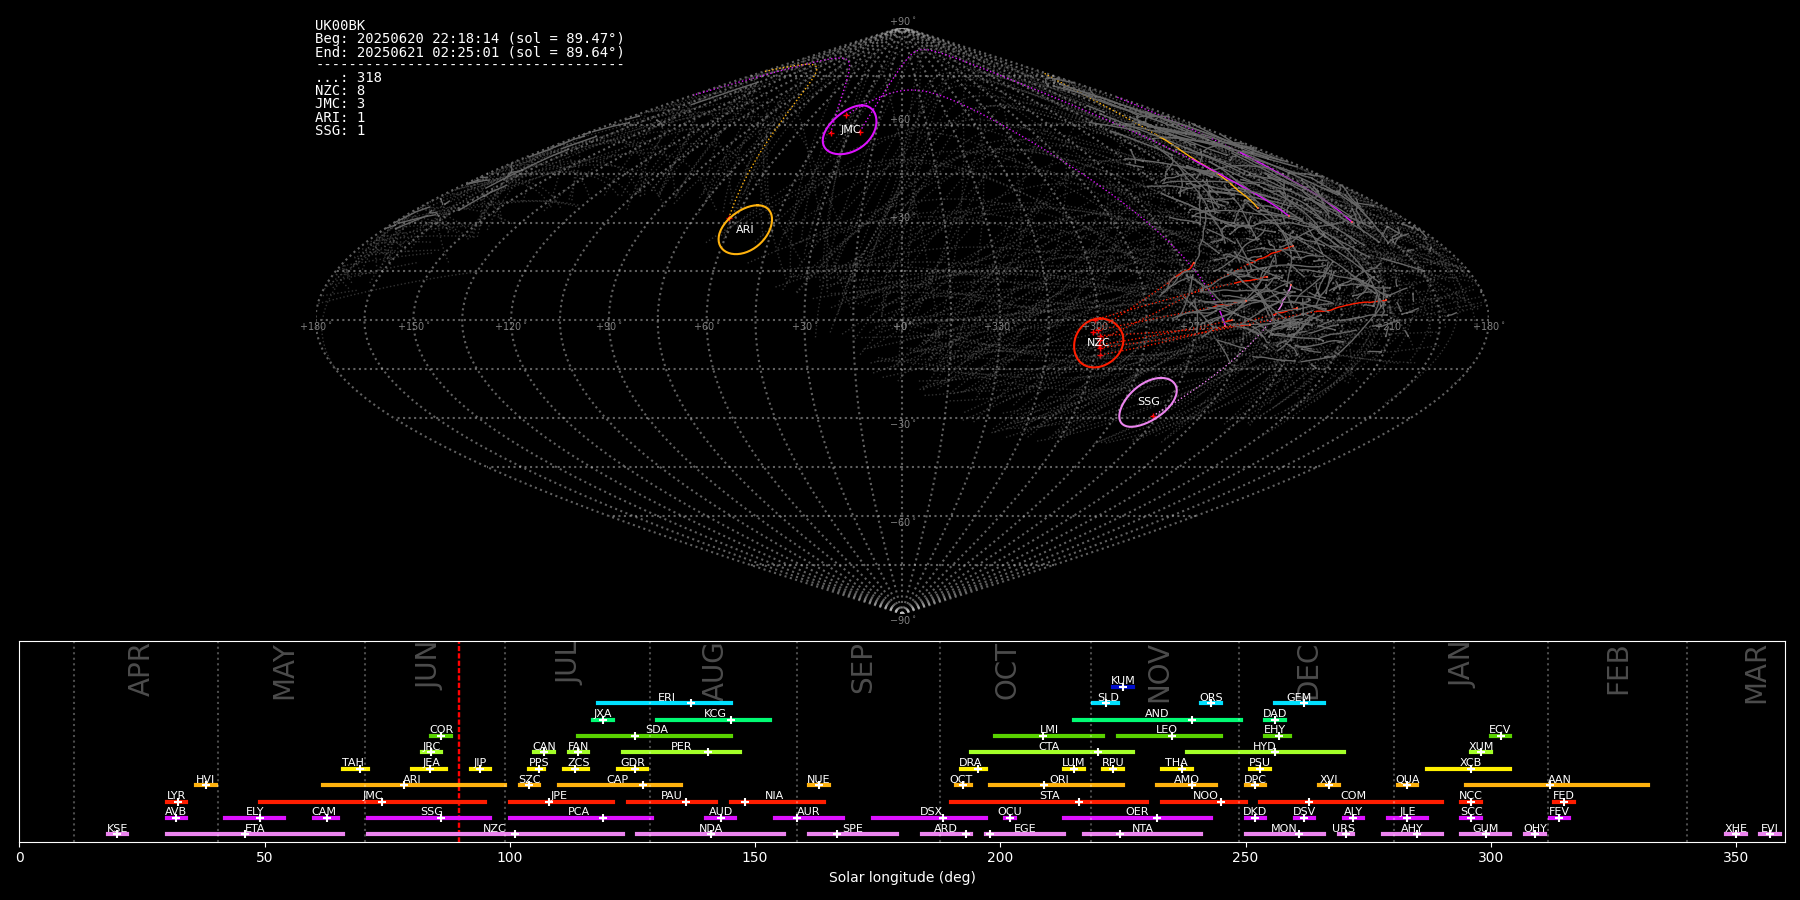The width and height of the screenshot is (1800, 900).
Task: Click the 'JMC: 3' count in the legend
Action: tap(340, 104)
